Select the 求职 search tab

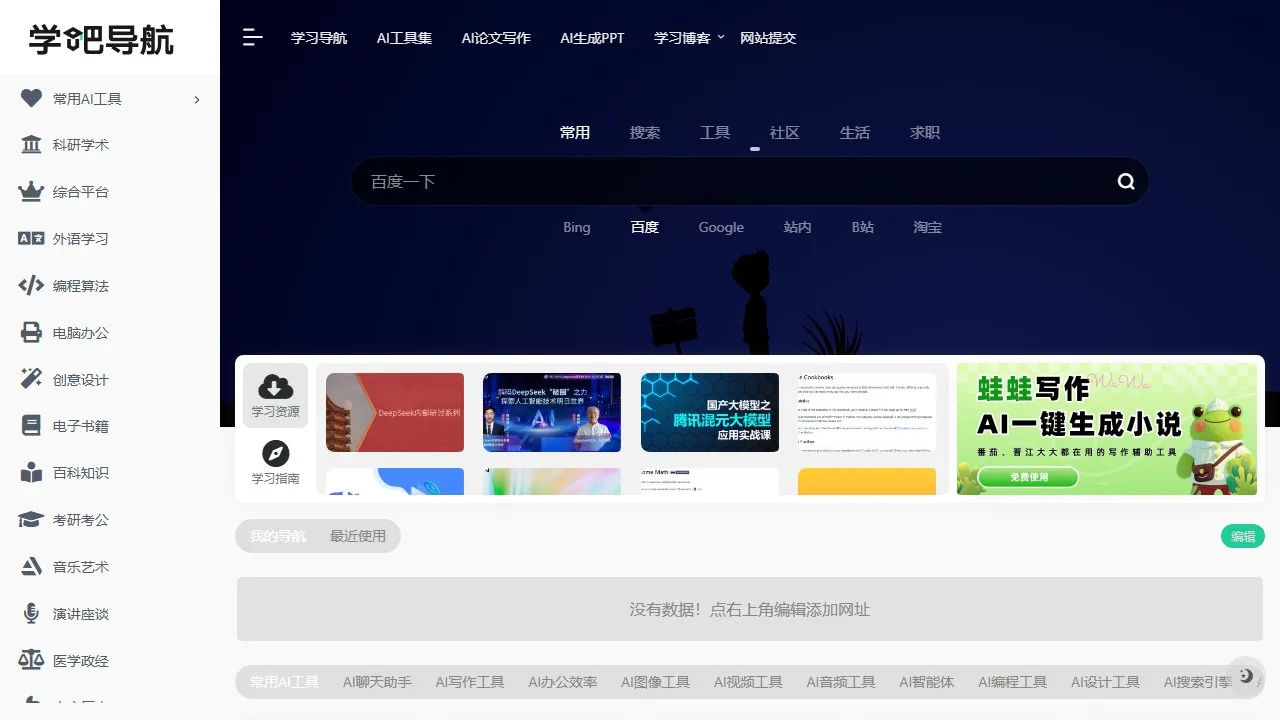click(925, 132)
